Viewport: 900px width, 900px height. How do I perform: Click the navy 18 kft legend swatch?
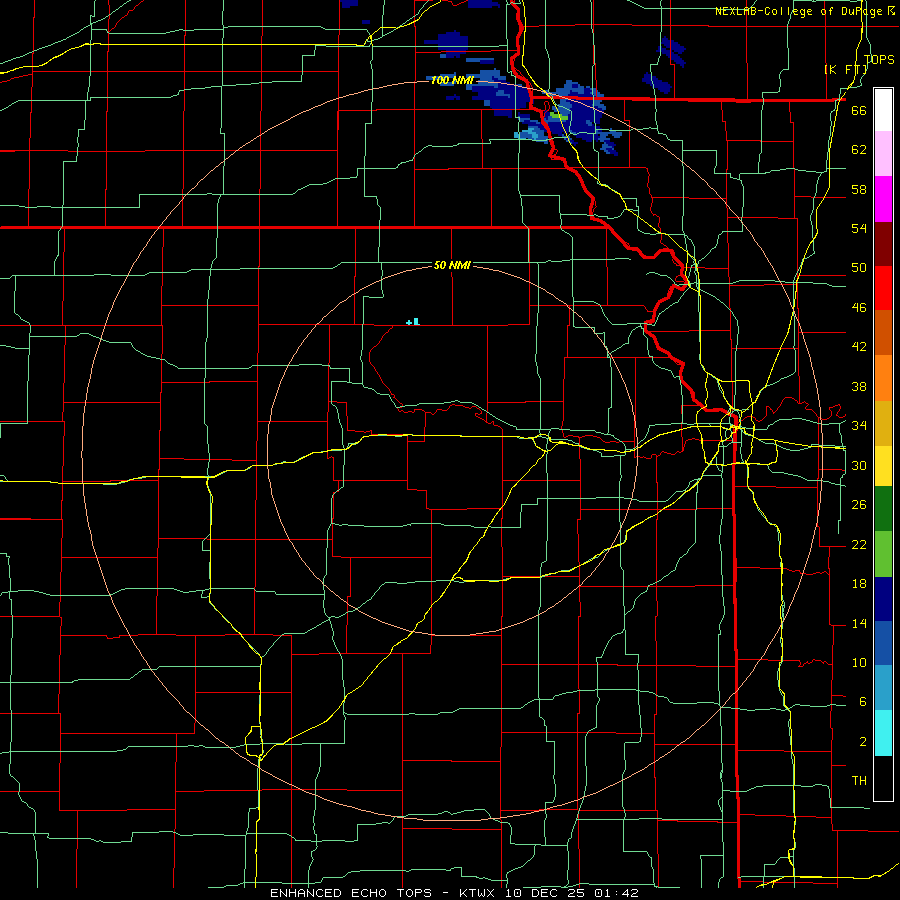point(883,599)
